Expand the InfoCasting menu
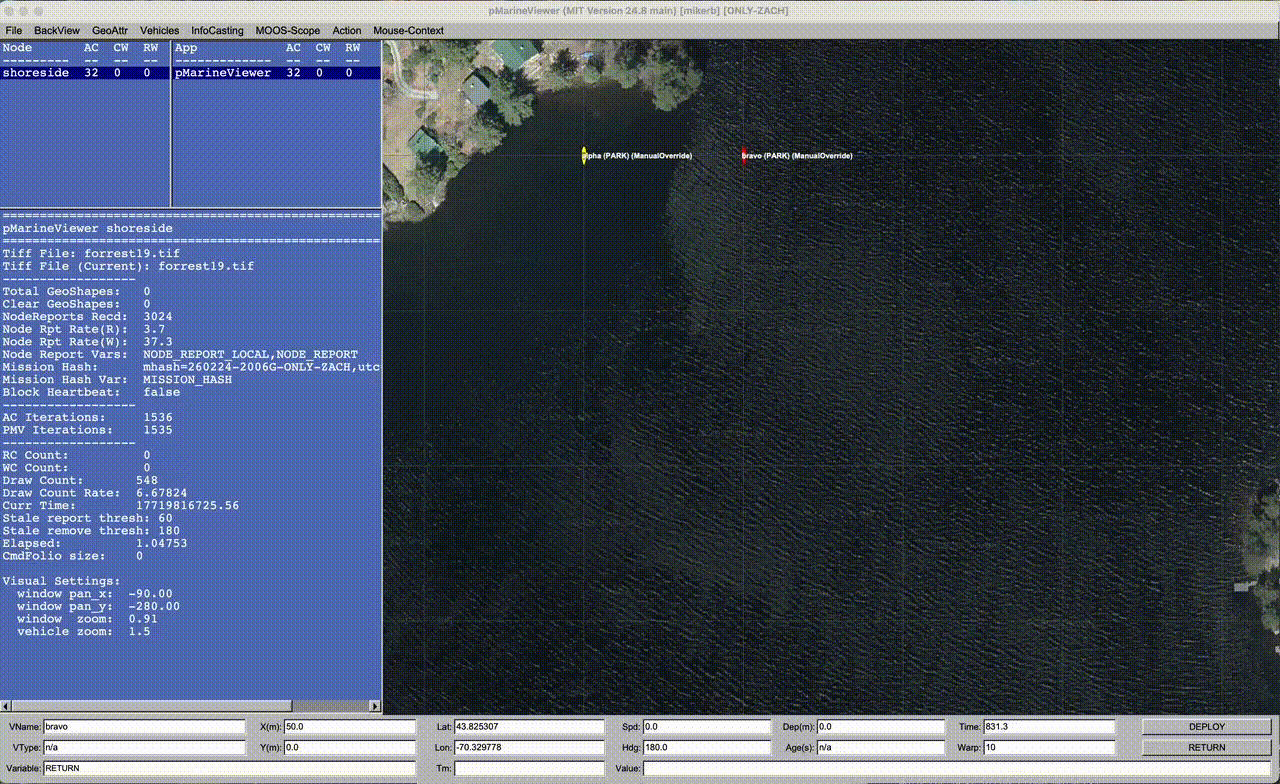 click(x=217, y=31)
